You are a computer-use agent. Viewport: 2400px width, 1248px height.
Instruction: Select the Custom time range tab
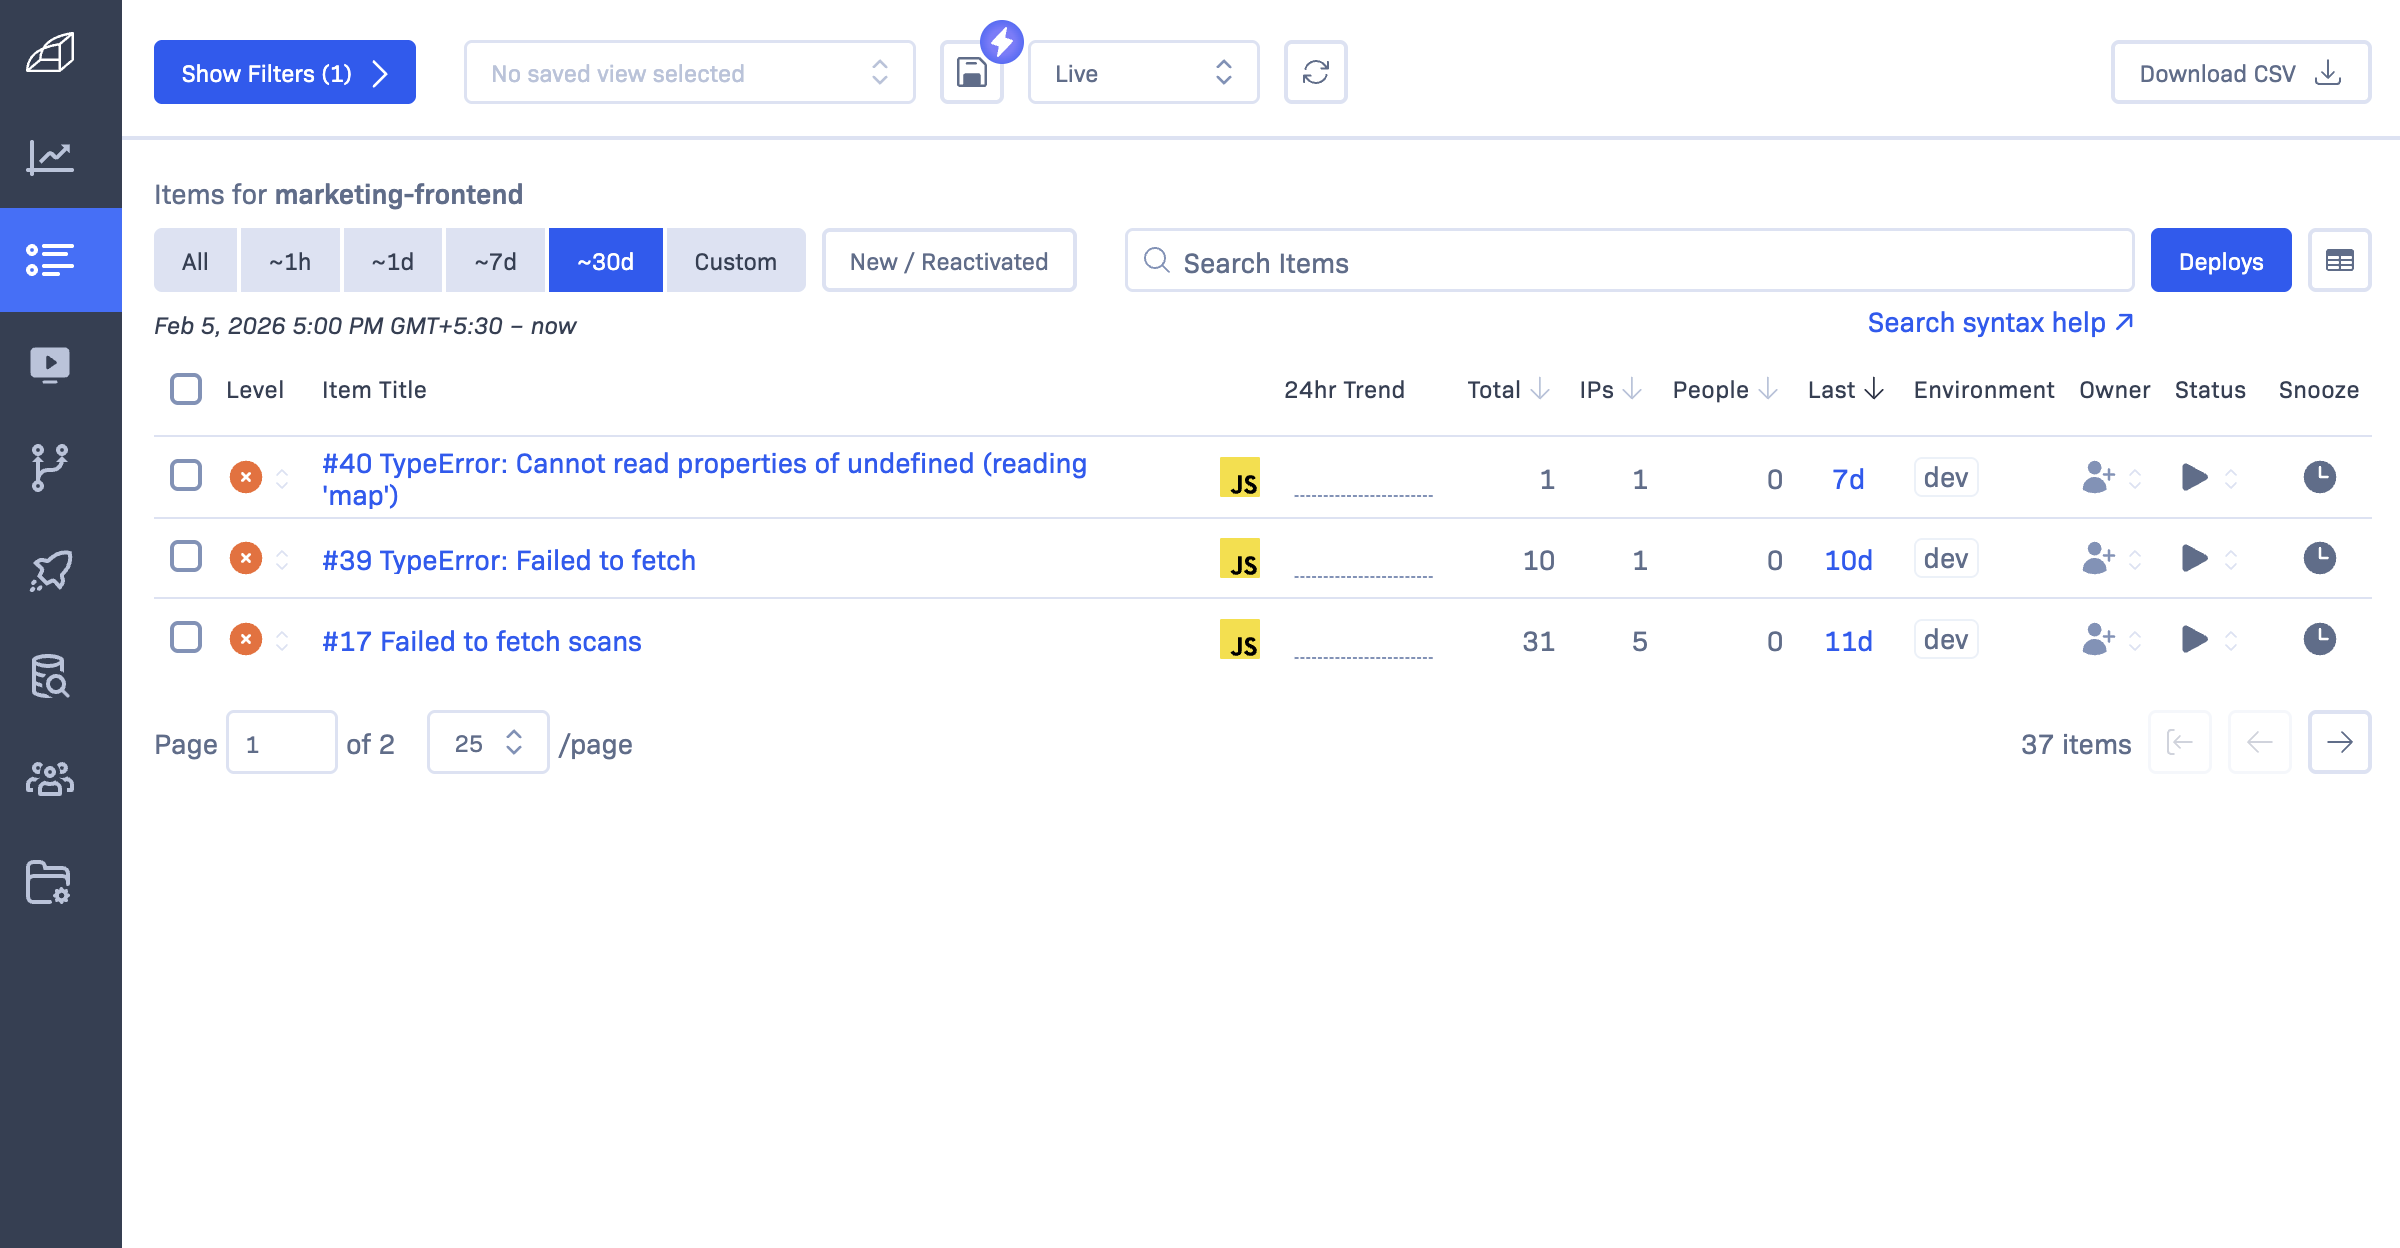[735, 261]
